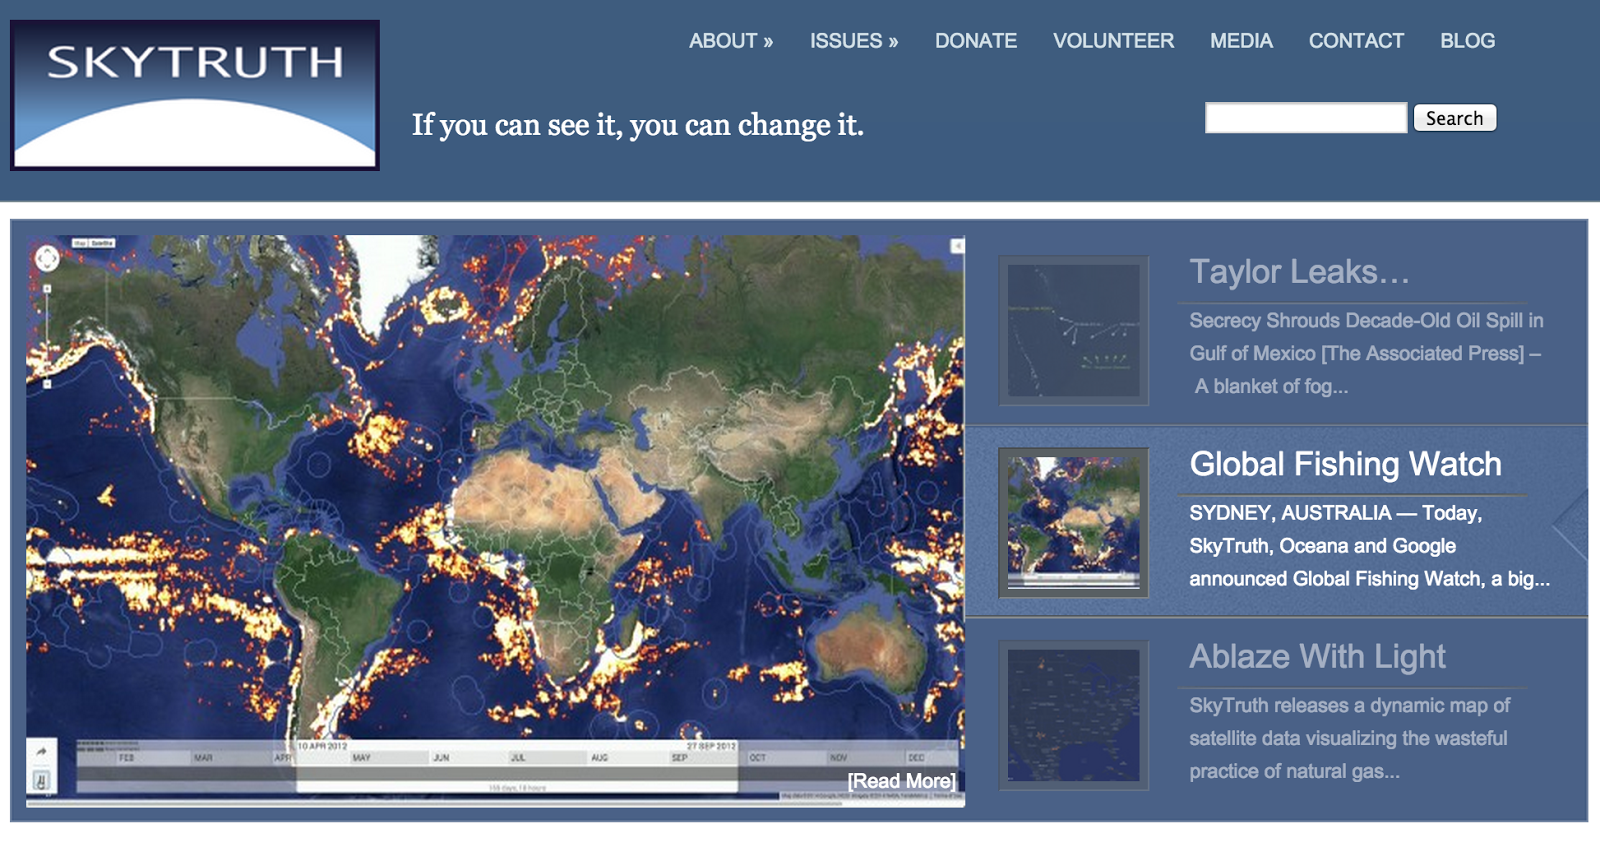Select the Ablaze With Light thumbnail
Viewport: 1600px width, 847px height.
(1074, 715)
